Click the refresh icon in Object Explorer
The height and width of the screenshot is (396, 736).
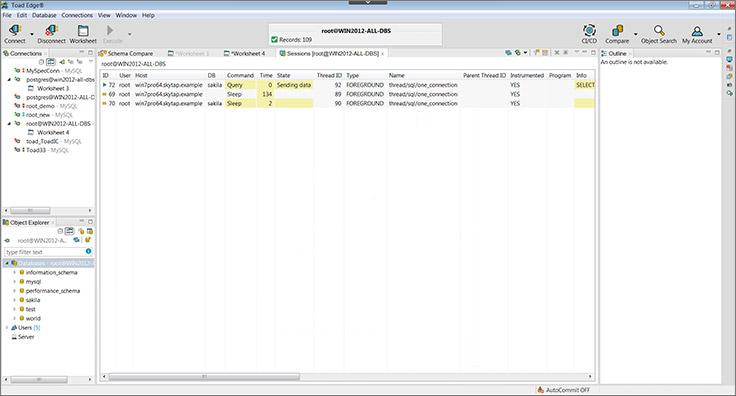[x=77, y=240]
